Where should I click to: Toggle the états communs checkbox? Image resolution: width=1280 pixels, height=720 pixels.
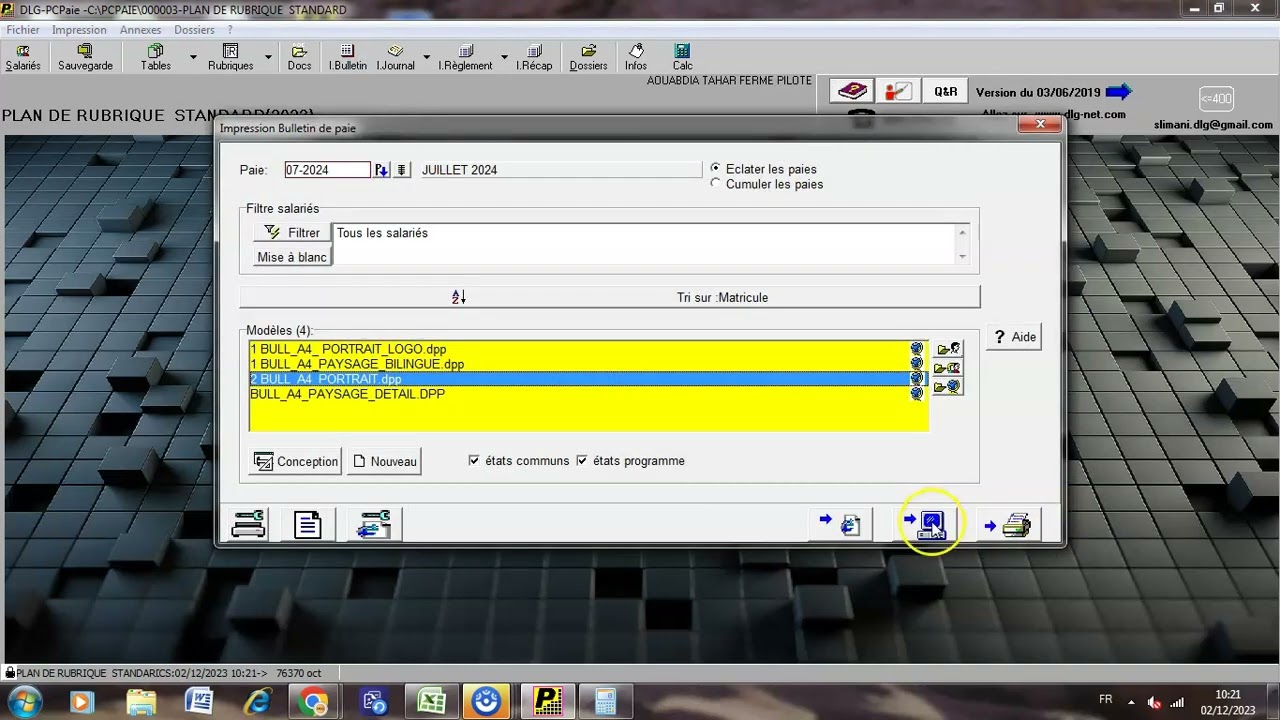click(x=474, y=461)
